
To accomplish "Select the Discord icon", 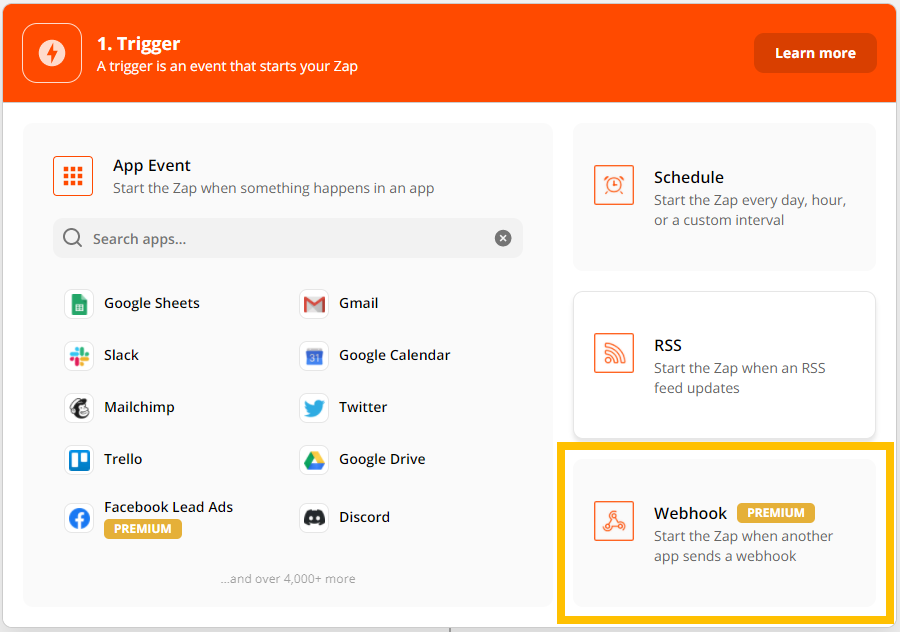I will pos(314,518).
